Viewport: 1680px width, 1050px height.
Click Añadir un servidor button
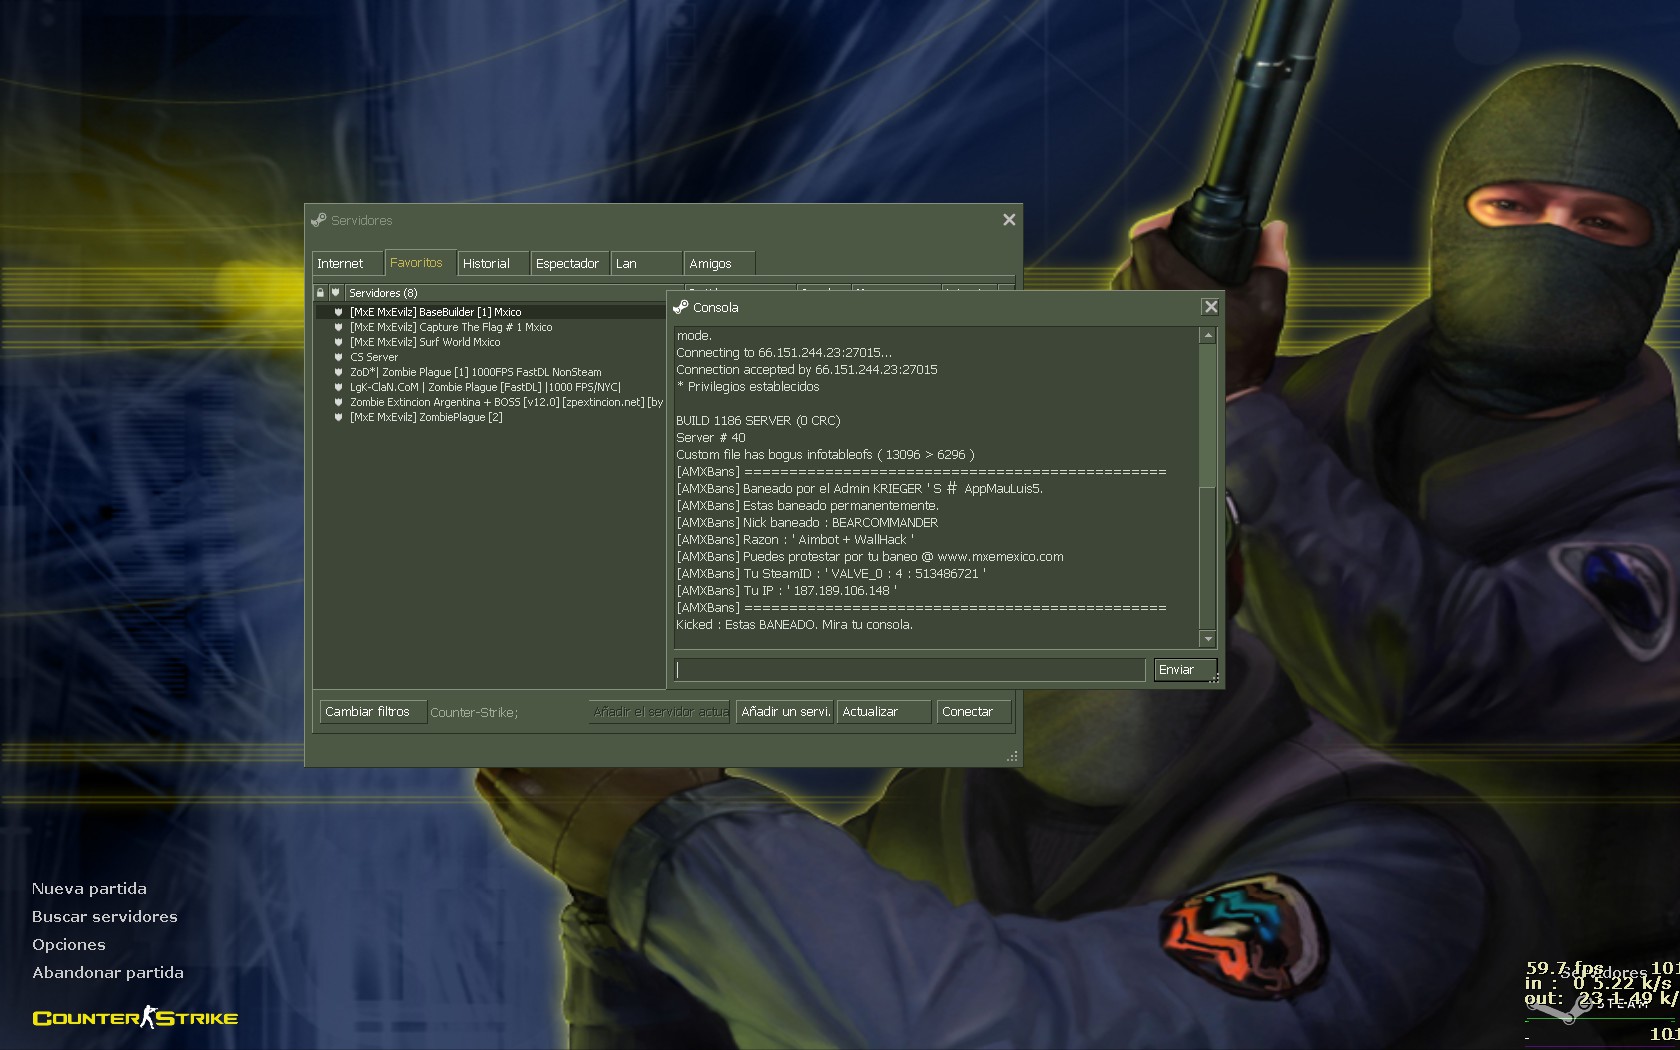pyautogui.click(x=785, y=712)
